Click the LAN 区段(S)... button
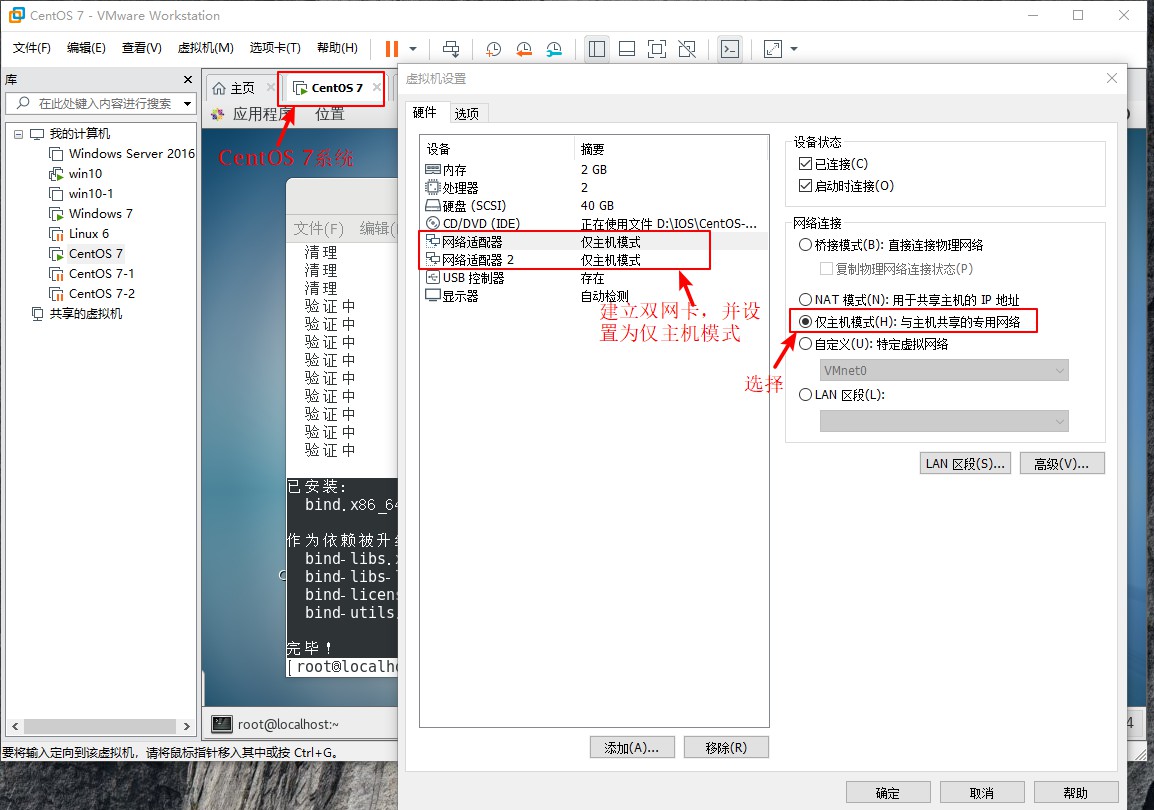This screenshot has height=810, width=1154. tap(965, 463)
